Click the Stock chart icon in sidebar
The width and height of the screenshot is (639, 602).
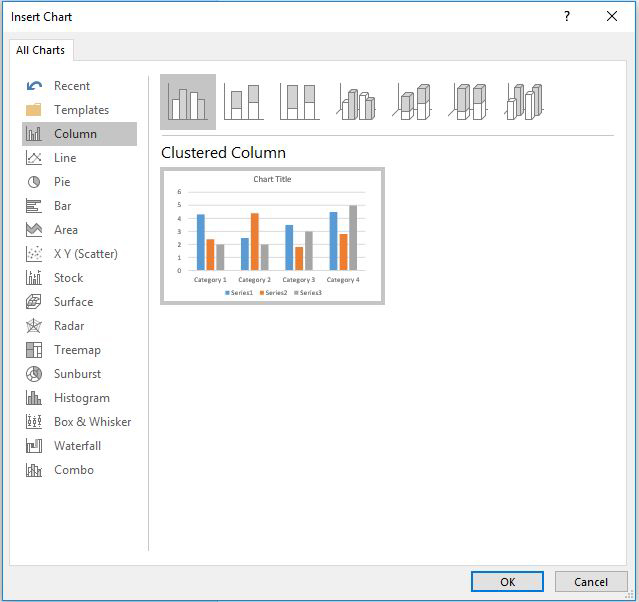34,278
